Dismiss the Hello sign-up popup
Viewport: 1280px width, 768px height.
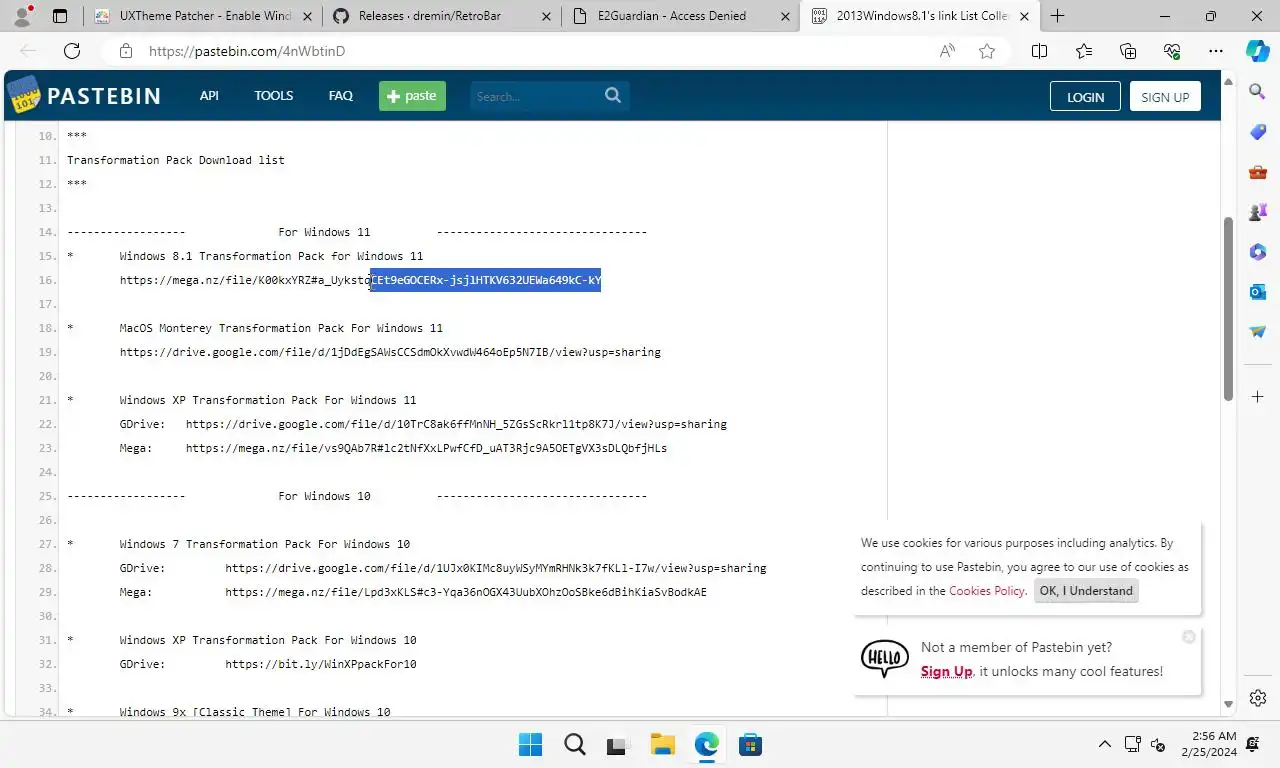(1188, 637)
